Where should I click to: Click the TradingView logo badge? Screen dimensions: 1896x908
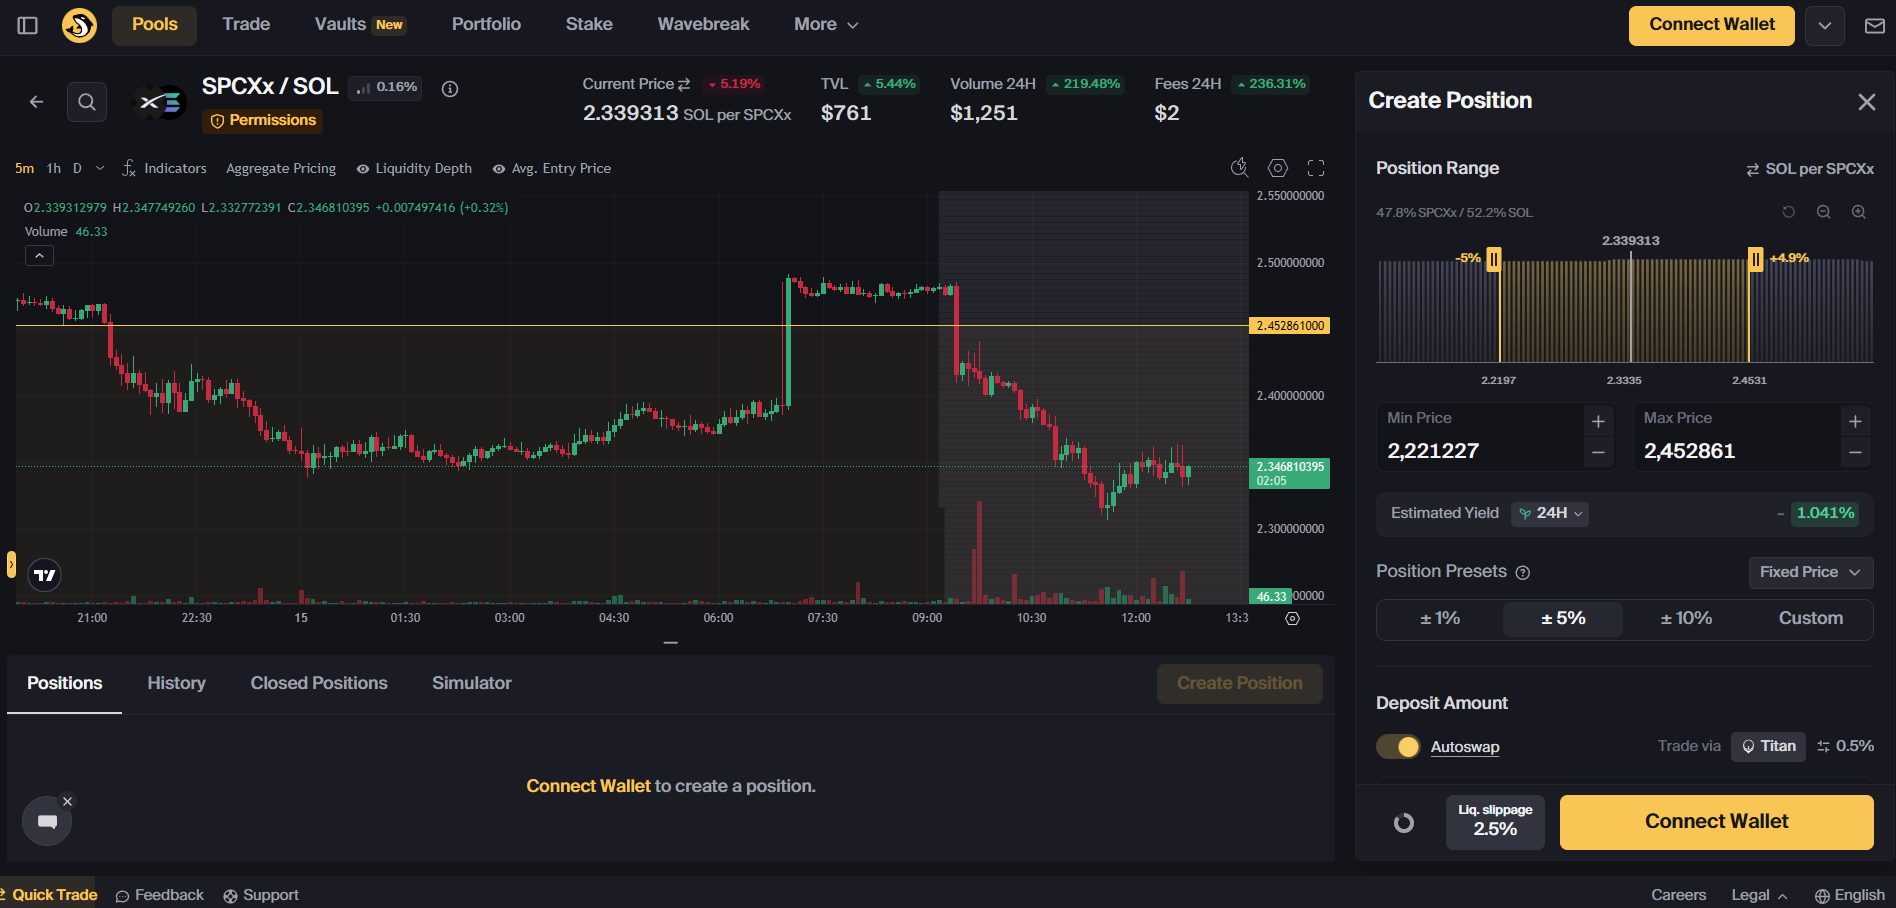pyautogui.click(x=44, y=575)
